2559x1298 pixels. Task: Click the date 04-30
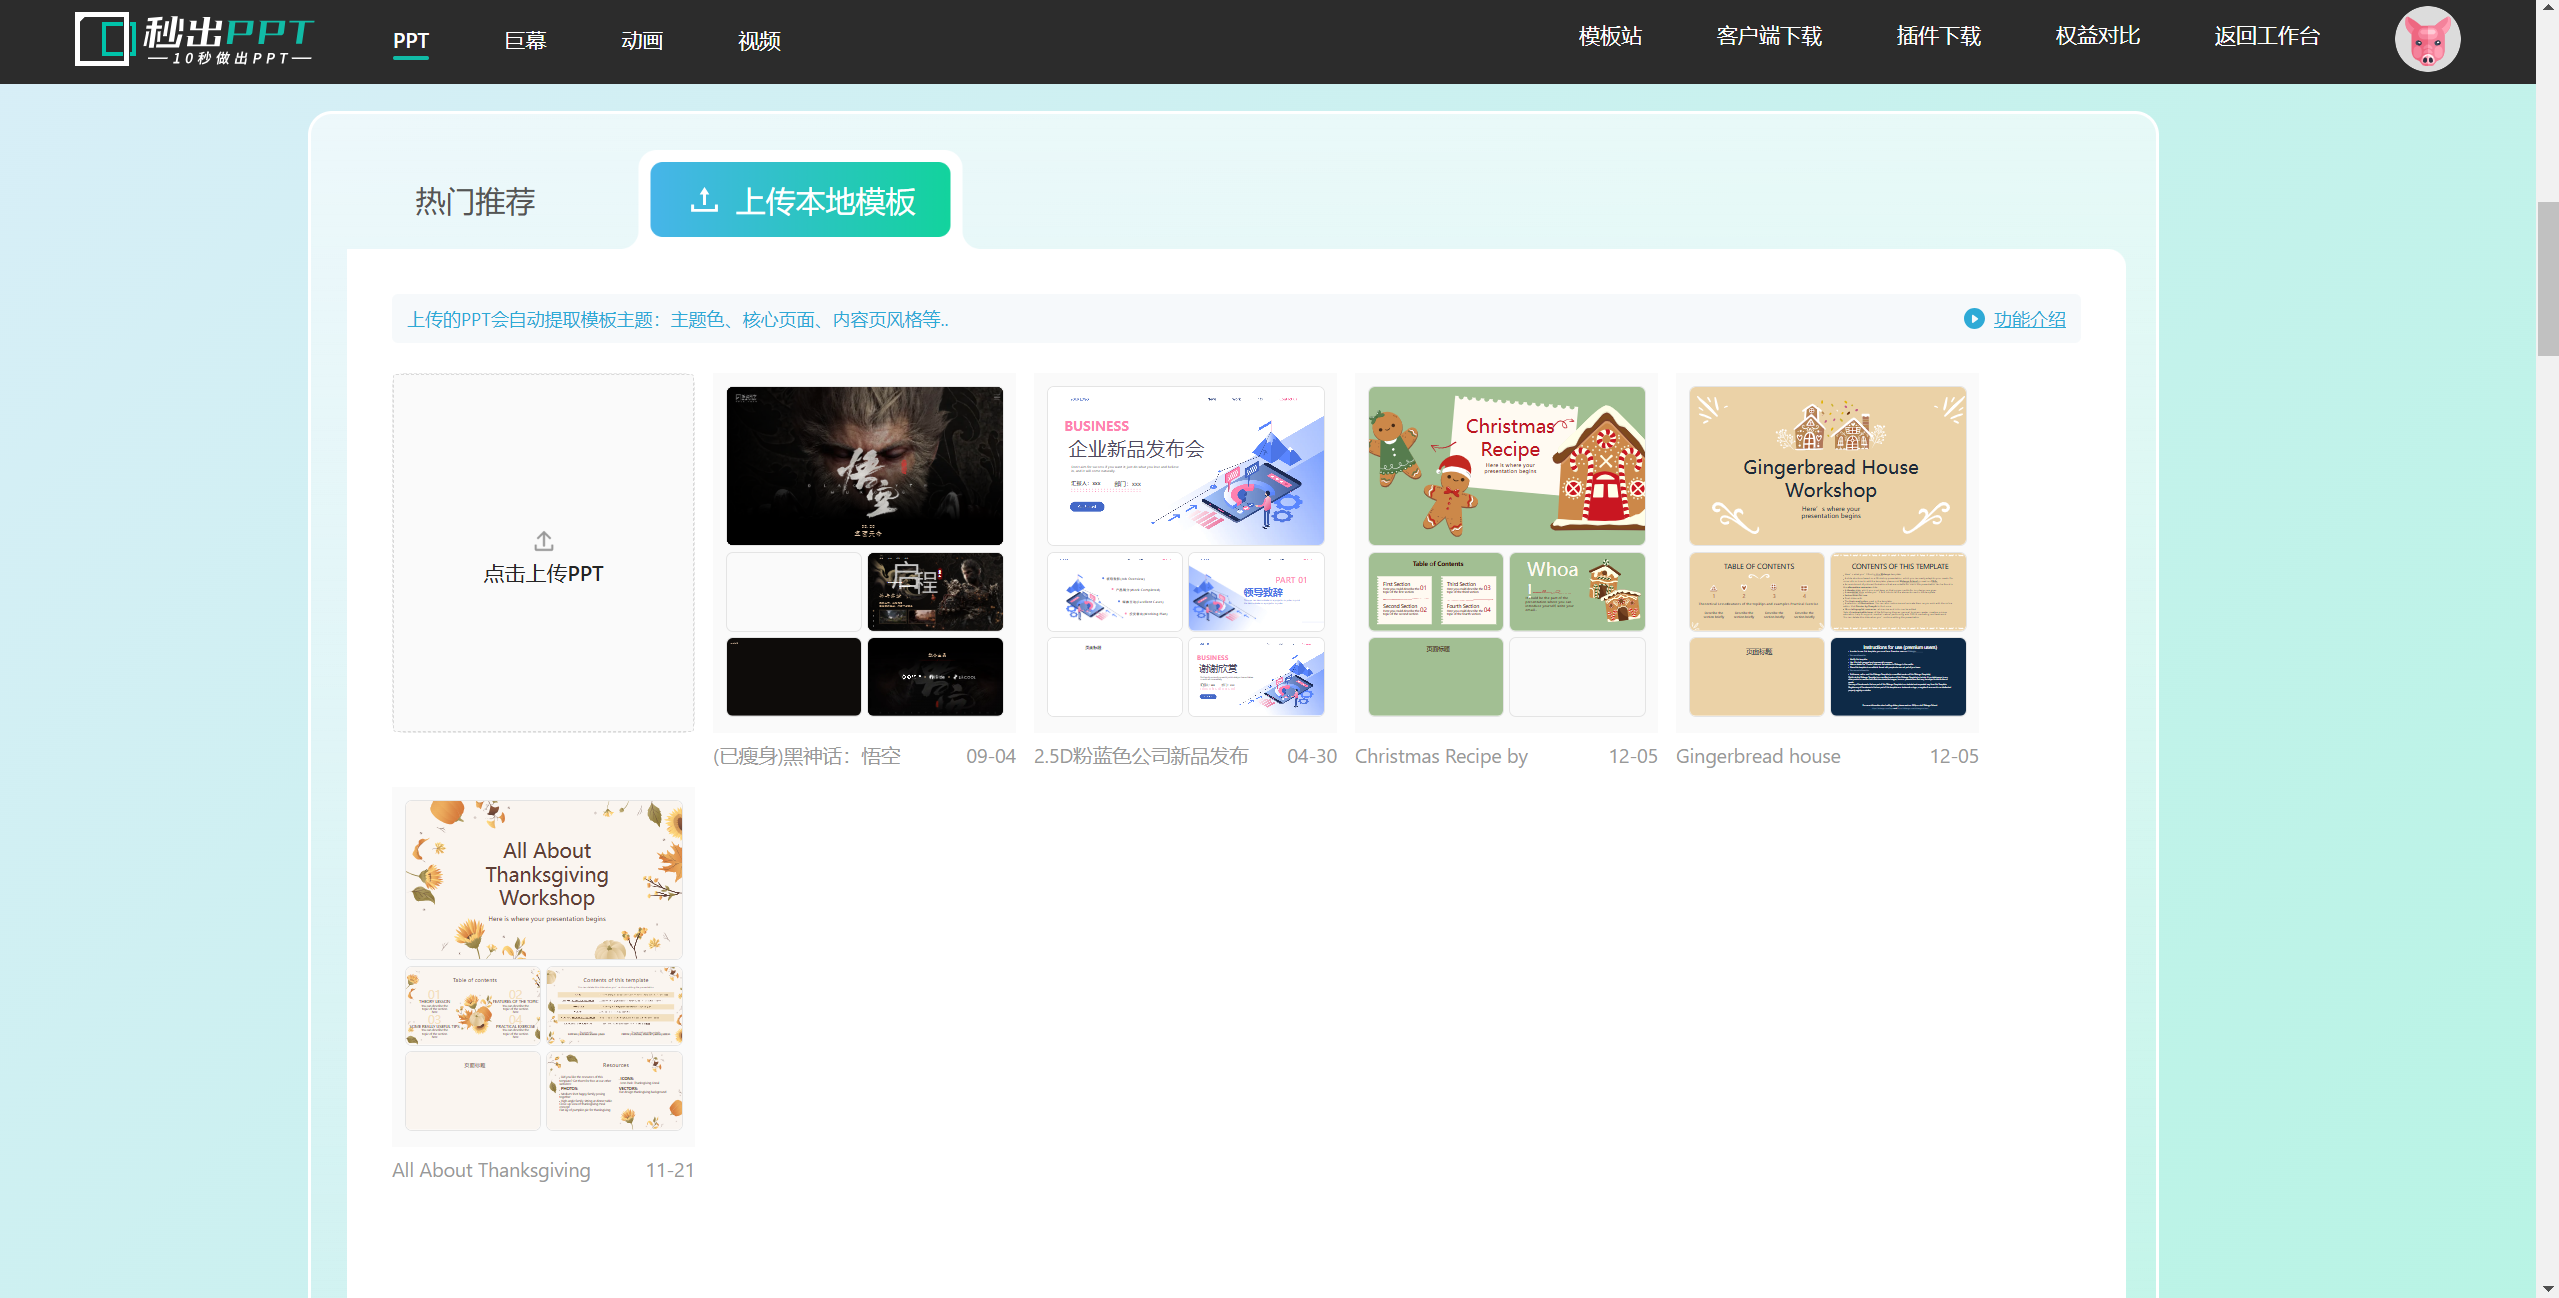pos(1311,757)
